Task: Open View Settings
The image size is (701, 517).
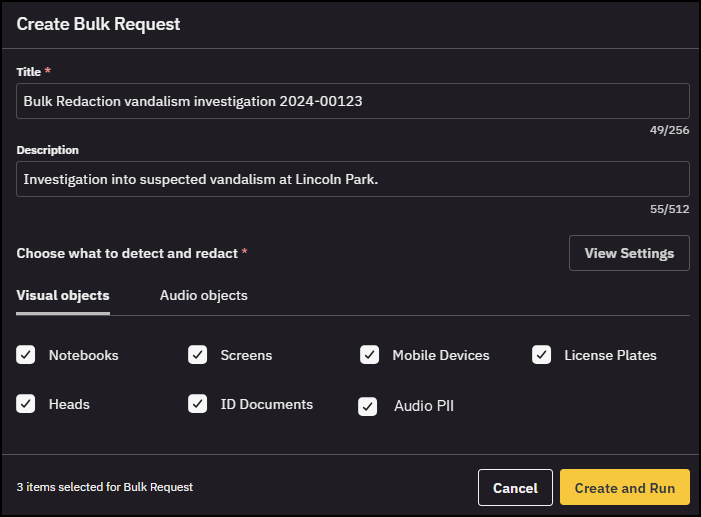Action: [x=629, y=253]
